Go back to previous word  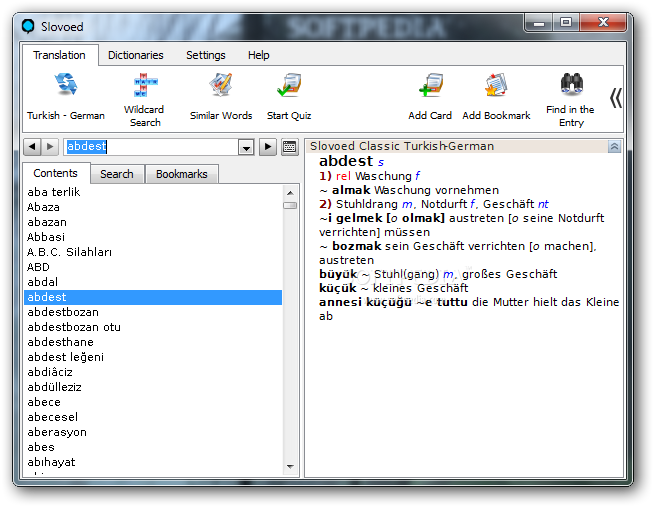(32, 147)
